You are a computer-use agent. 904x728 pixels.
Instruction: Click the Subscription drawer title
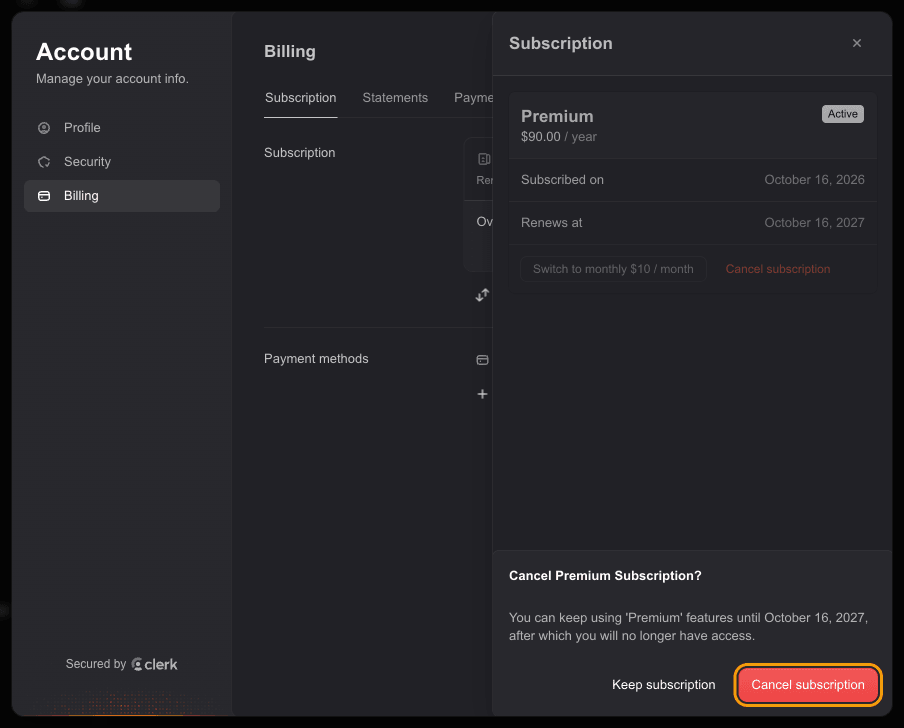coord(560,44)
